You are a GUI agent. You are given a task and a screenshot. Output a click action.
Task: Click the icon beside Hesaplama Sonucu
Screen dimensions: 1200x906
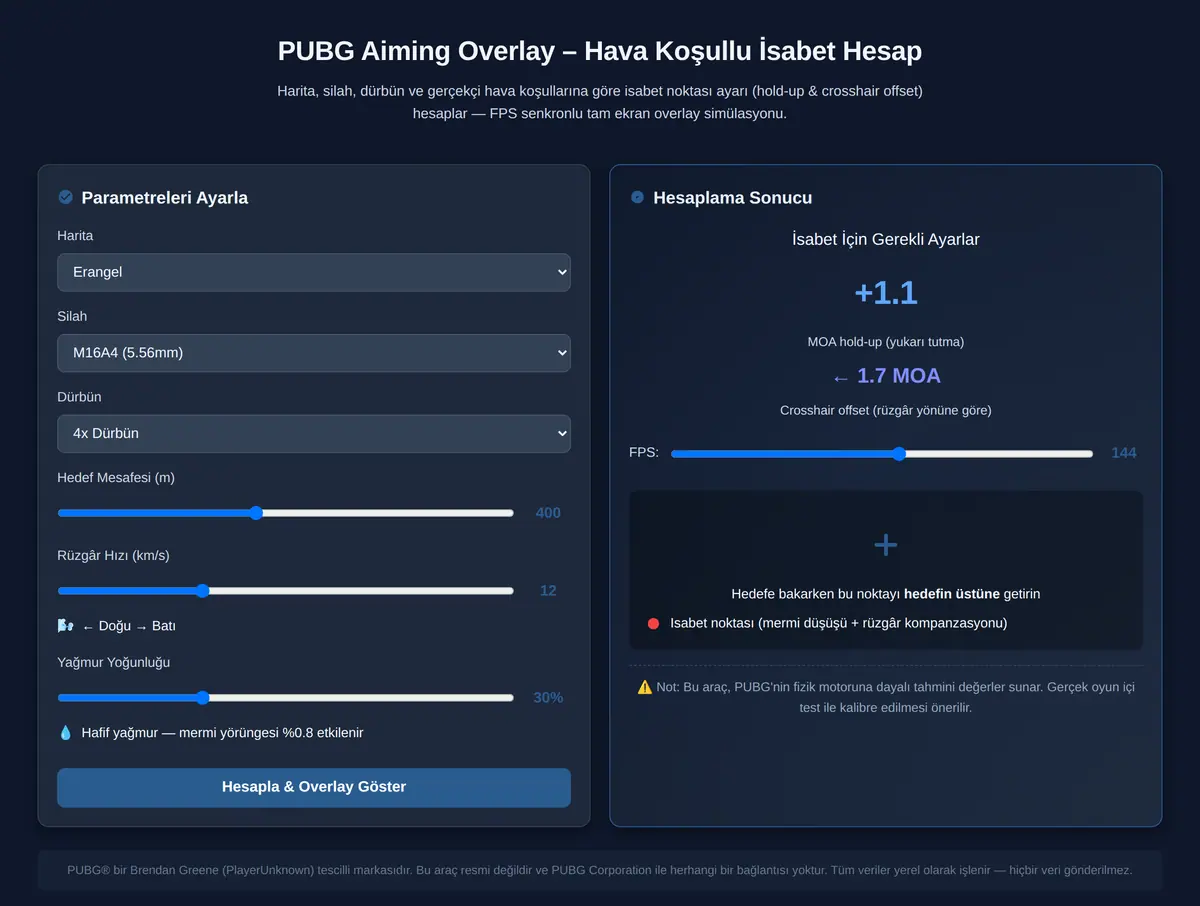(x=637, y=197)
